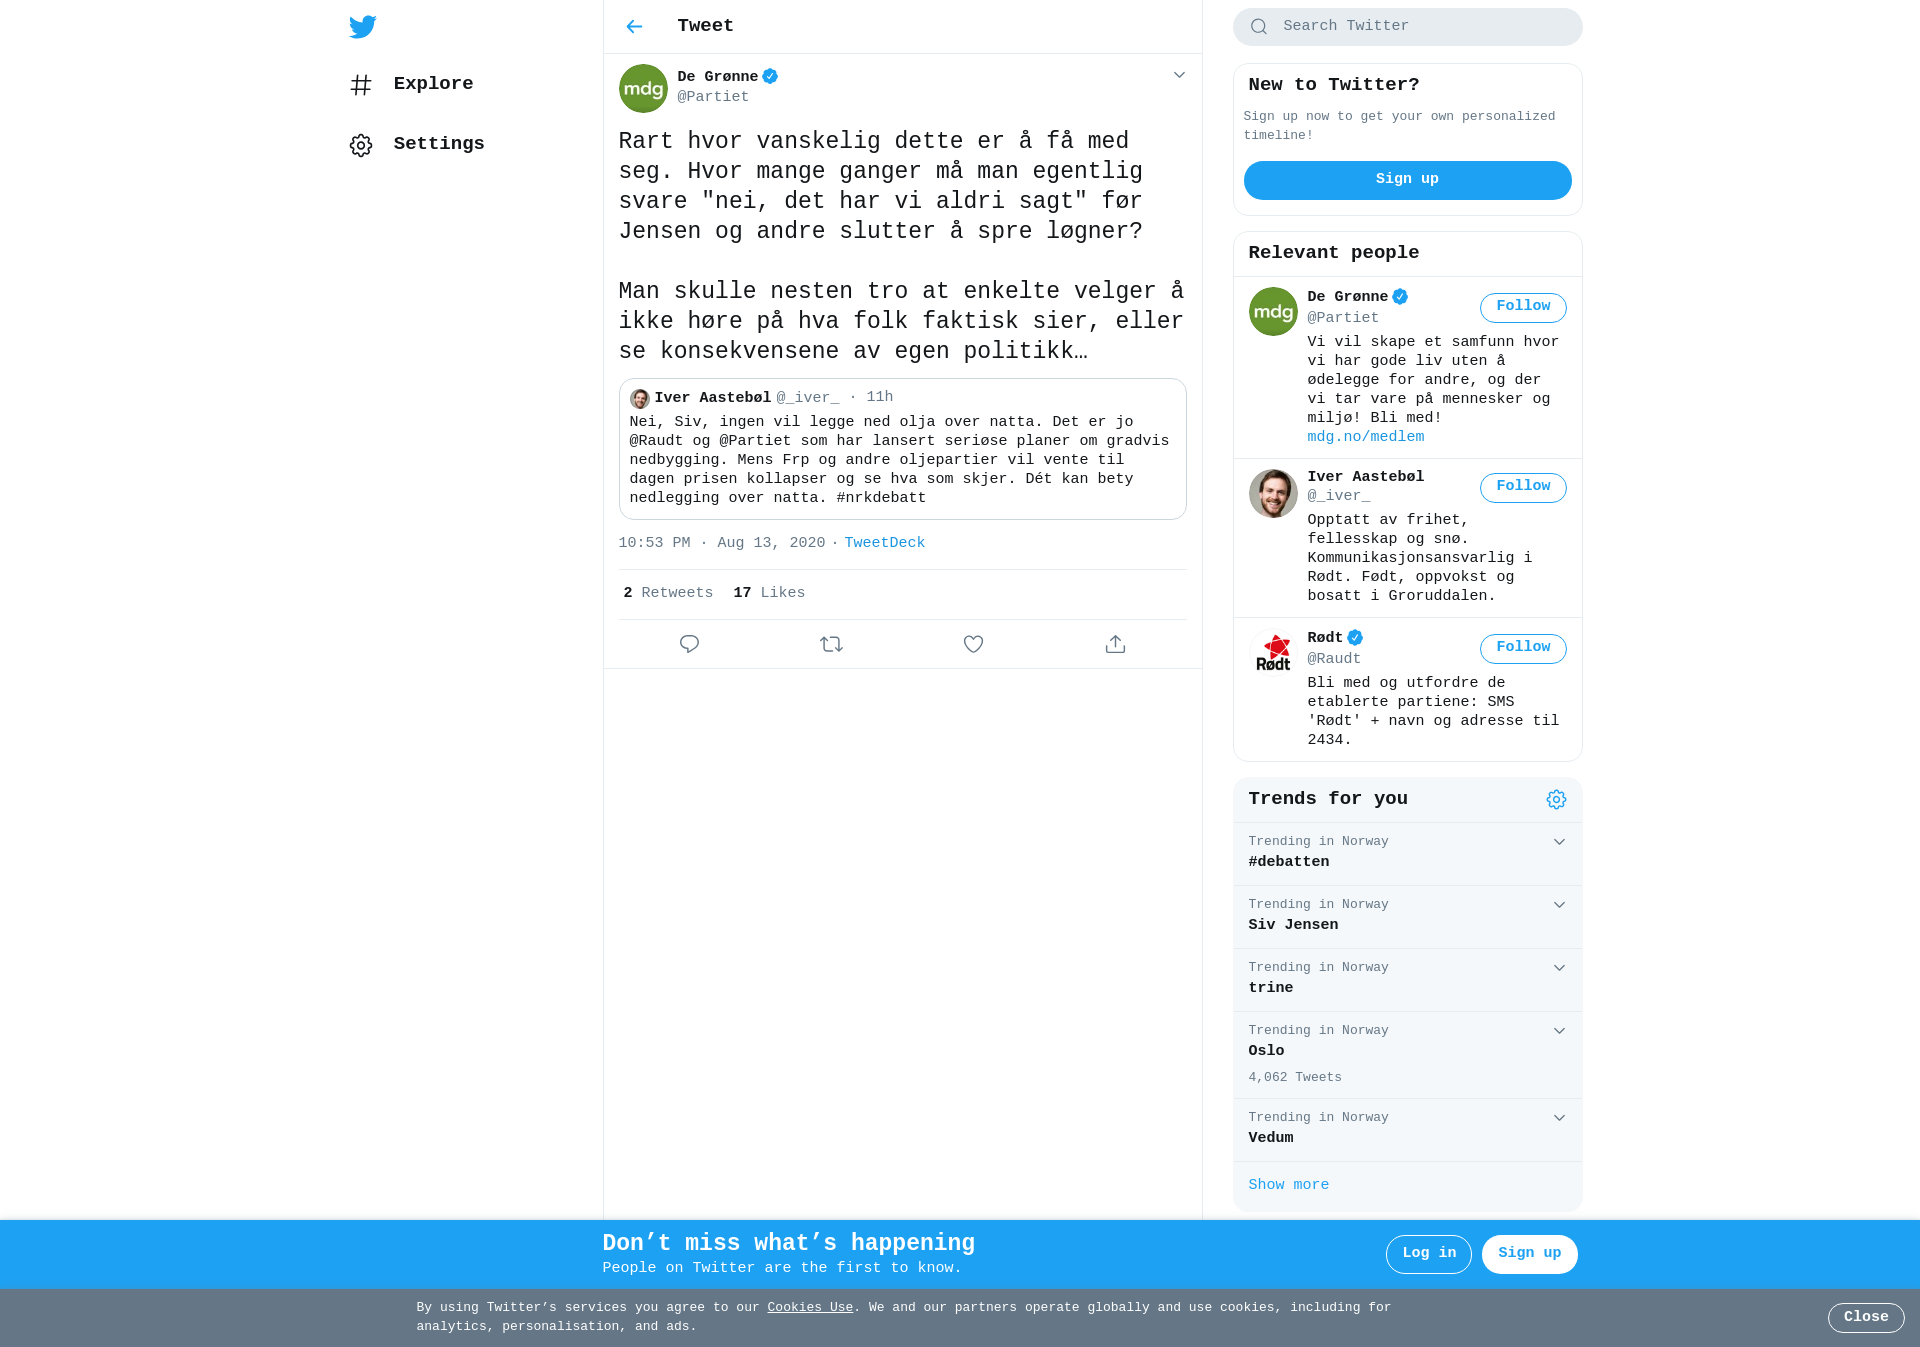Image resolution: width=1920 pixels, height=1347 pixels.
Task: Click the De Grønne mdg avatar in tweet header
Action: [x=643, y=88]
